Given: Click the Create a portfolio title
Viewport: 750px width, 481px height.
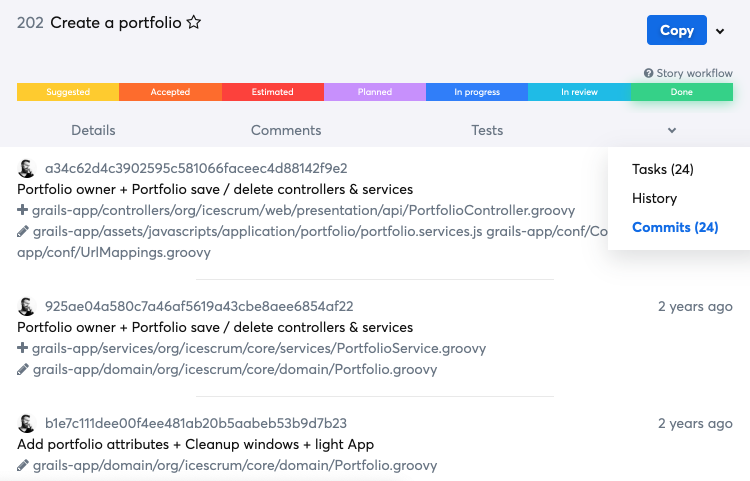Looking at the screenshot, I should [x=116, y=22].
